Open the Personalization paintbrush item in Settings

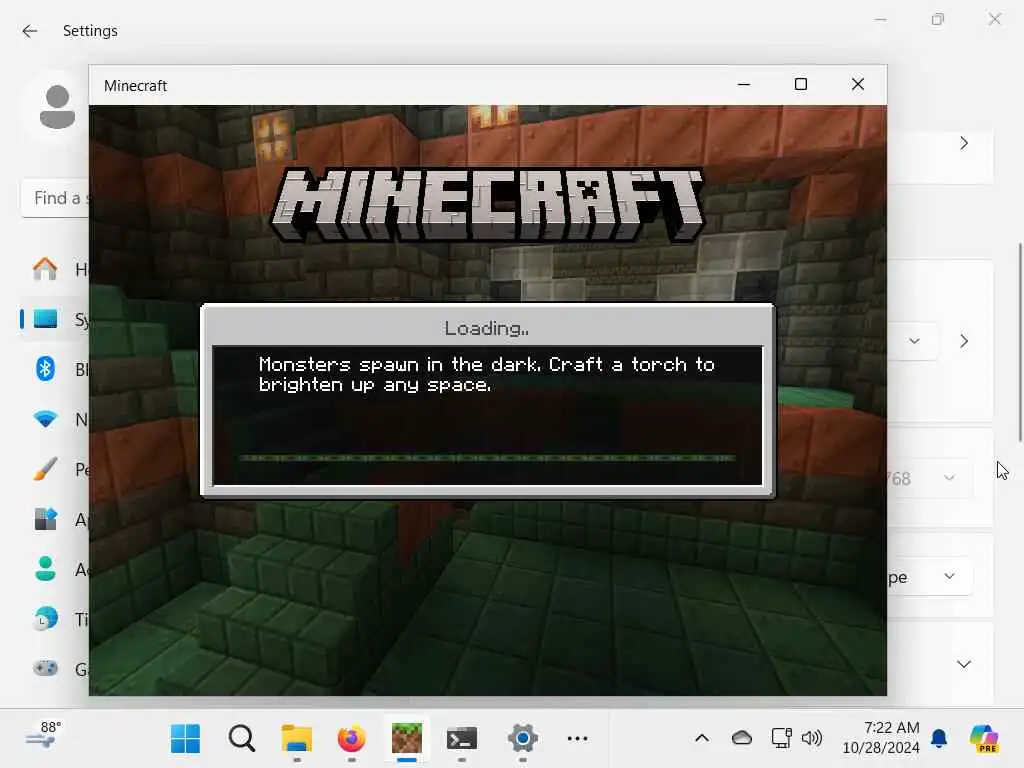45,468
